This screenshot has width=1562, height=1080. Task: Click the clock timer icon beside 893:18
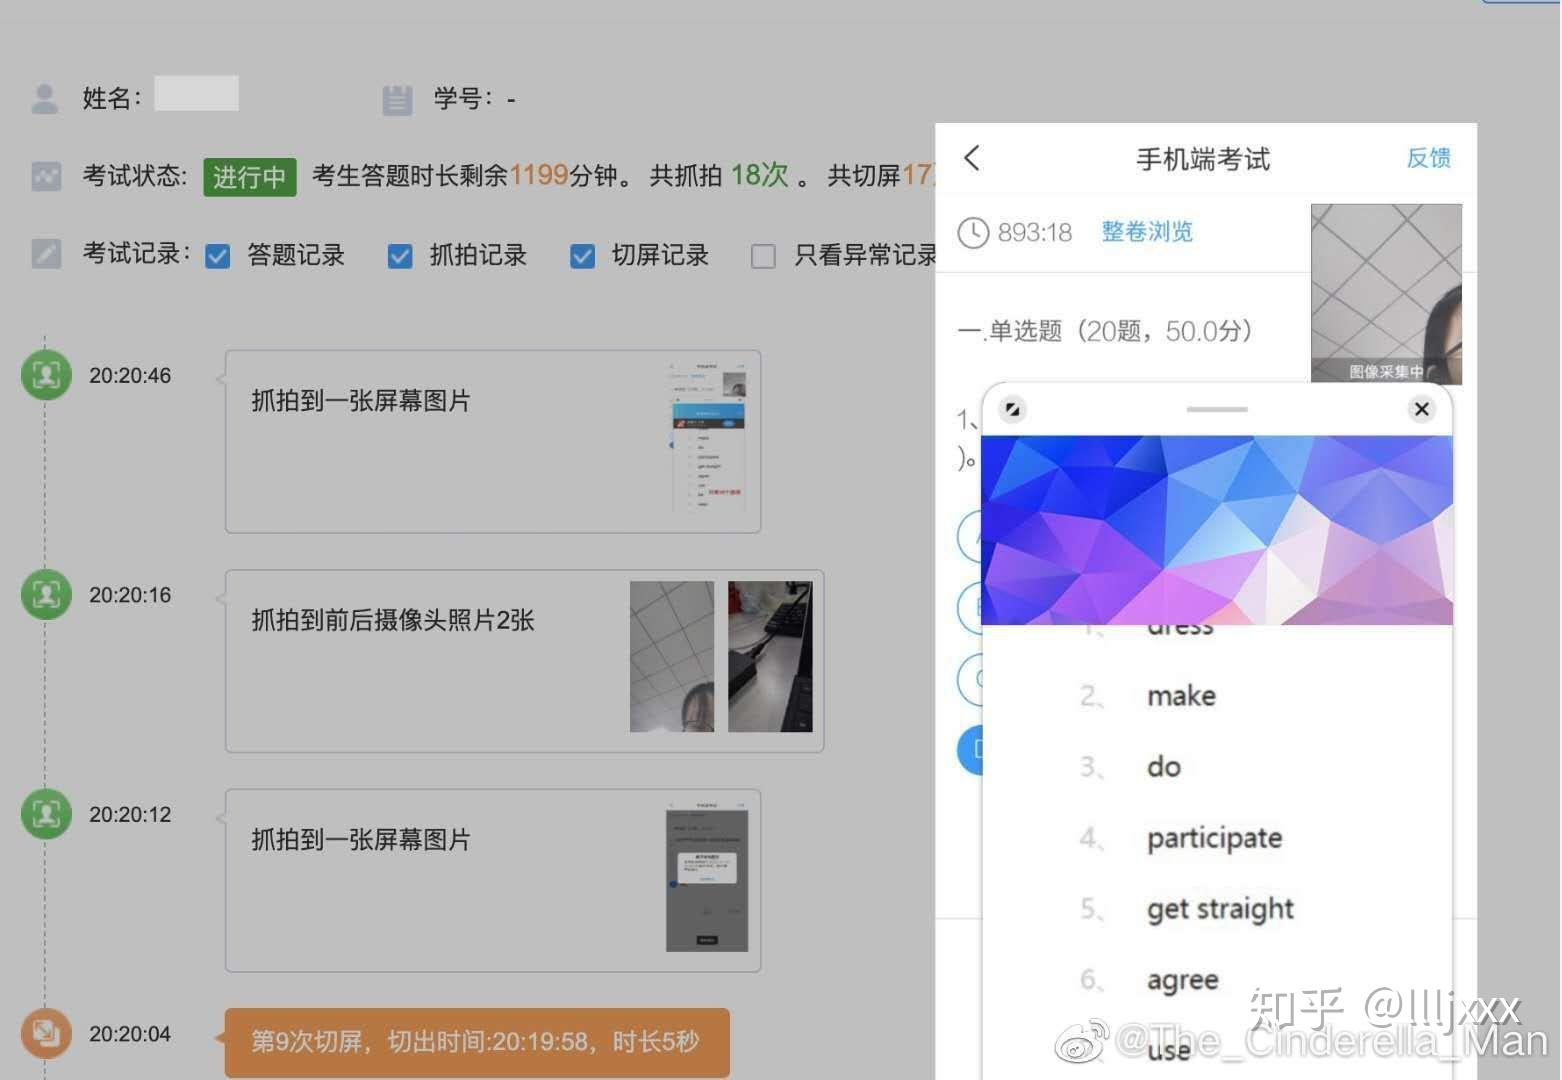[x=973, y=232]
